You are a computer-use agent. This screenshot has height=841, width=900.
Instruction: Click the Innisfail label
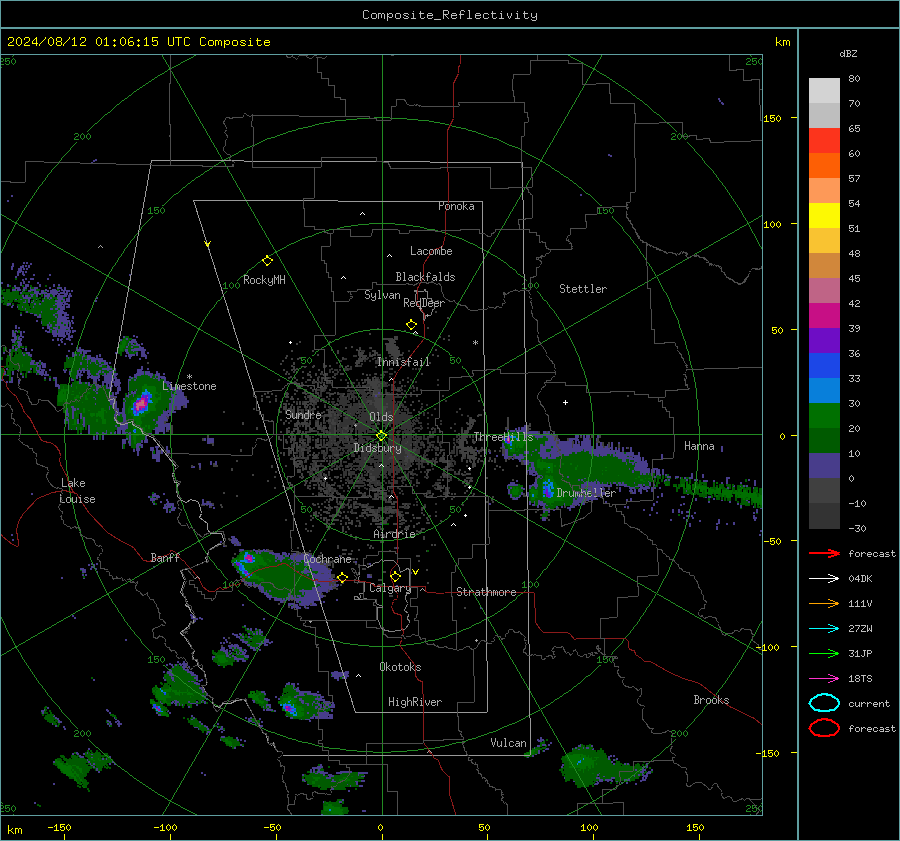coord(403,362)
